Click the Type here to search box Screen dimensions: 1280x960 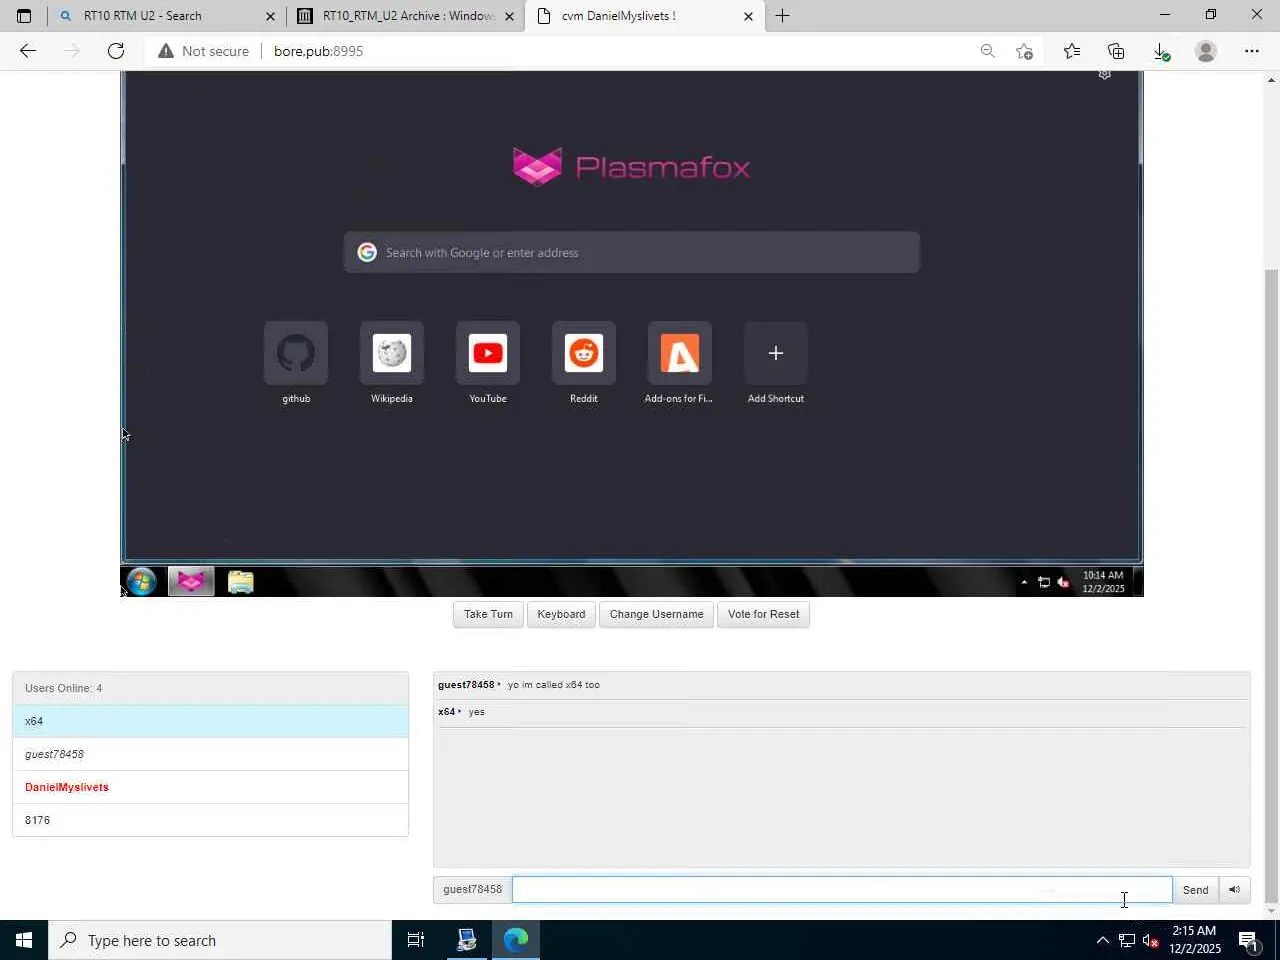click(220, 940)
